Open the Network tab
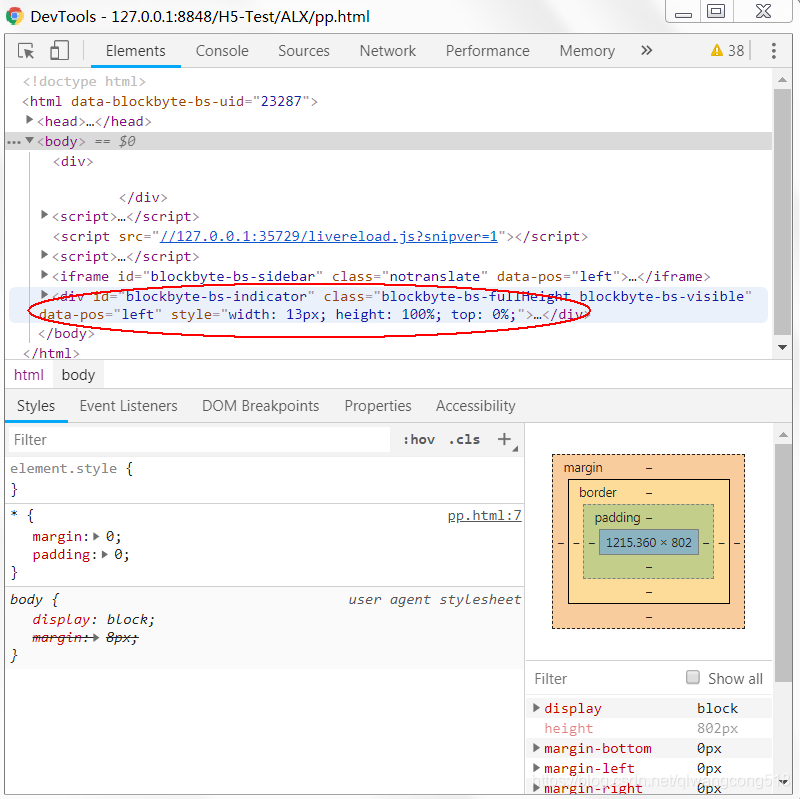 [388, 51]
